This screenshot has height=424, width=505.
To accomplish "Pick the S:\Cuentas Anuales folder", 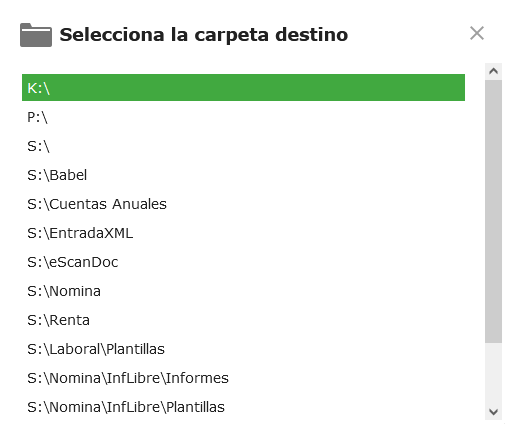I will click(243, 204).
